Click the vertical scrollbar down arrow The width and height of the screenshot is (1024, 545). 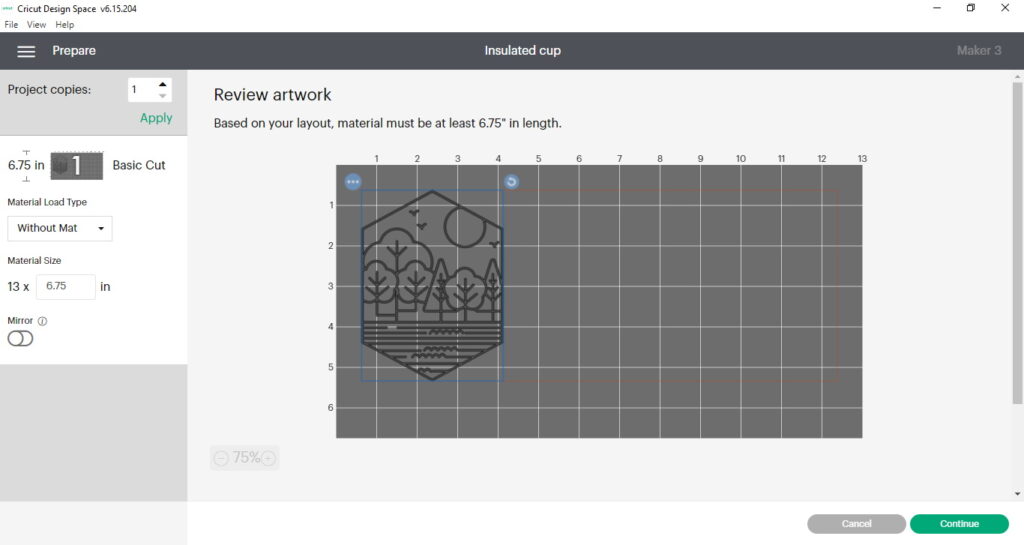(1017, 493)
